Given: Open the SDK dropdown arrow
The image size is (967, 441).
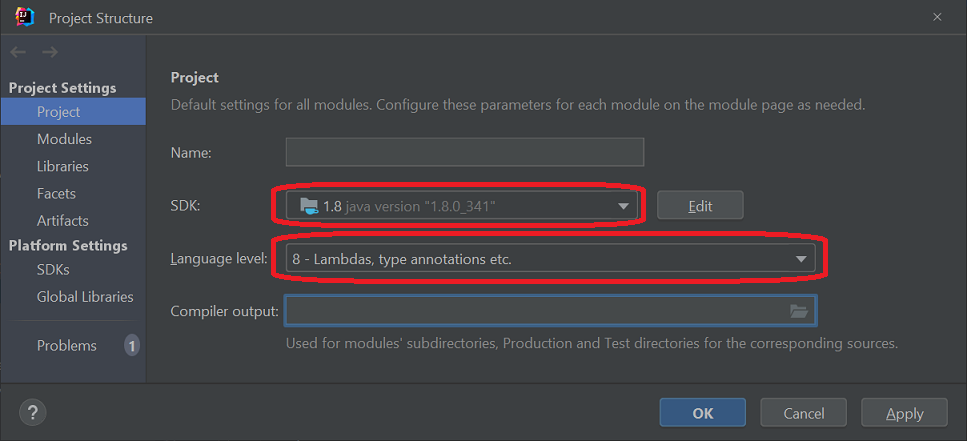Looking at the screenshot, I should pos(624,206).
